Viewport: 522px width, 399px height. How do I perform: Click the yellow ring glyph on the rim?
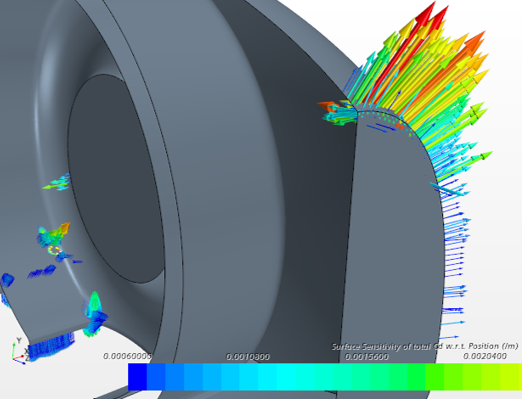coord(55,250)
